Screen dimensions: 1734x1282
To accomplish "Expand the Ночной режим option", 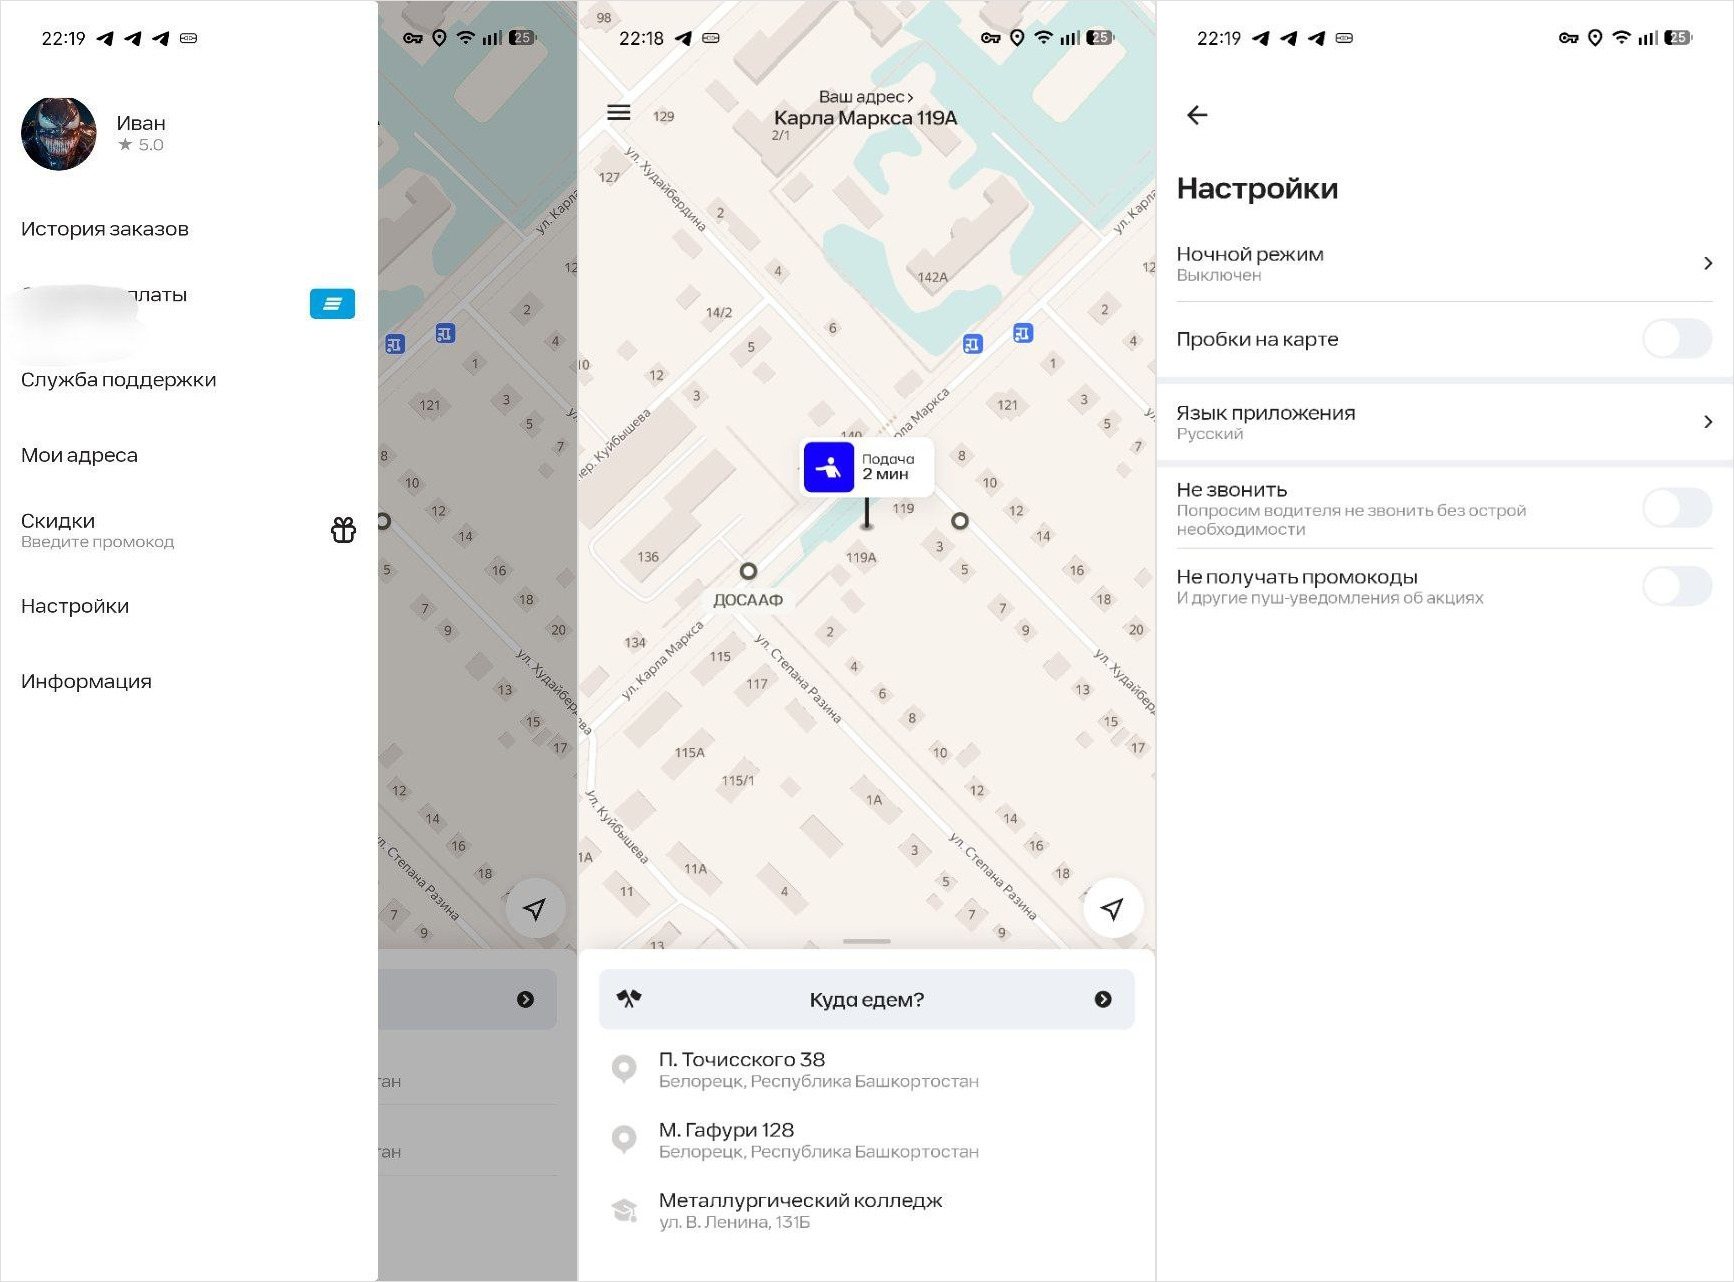I will pyautogui.click(x=1707, y=263).
